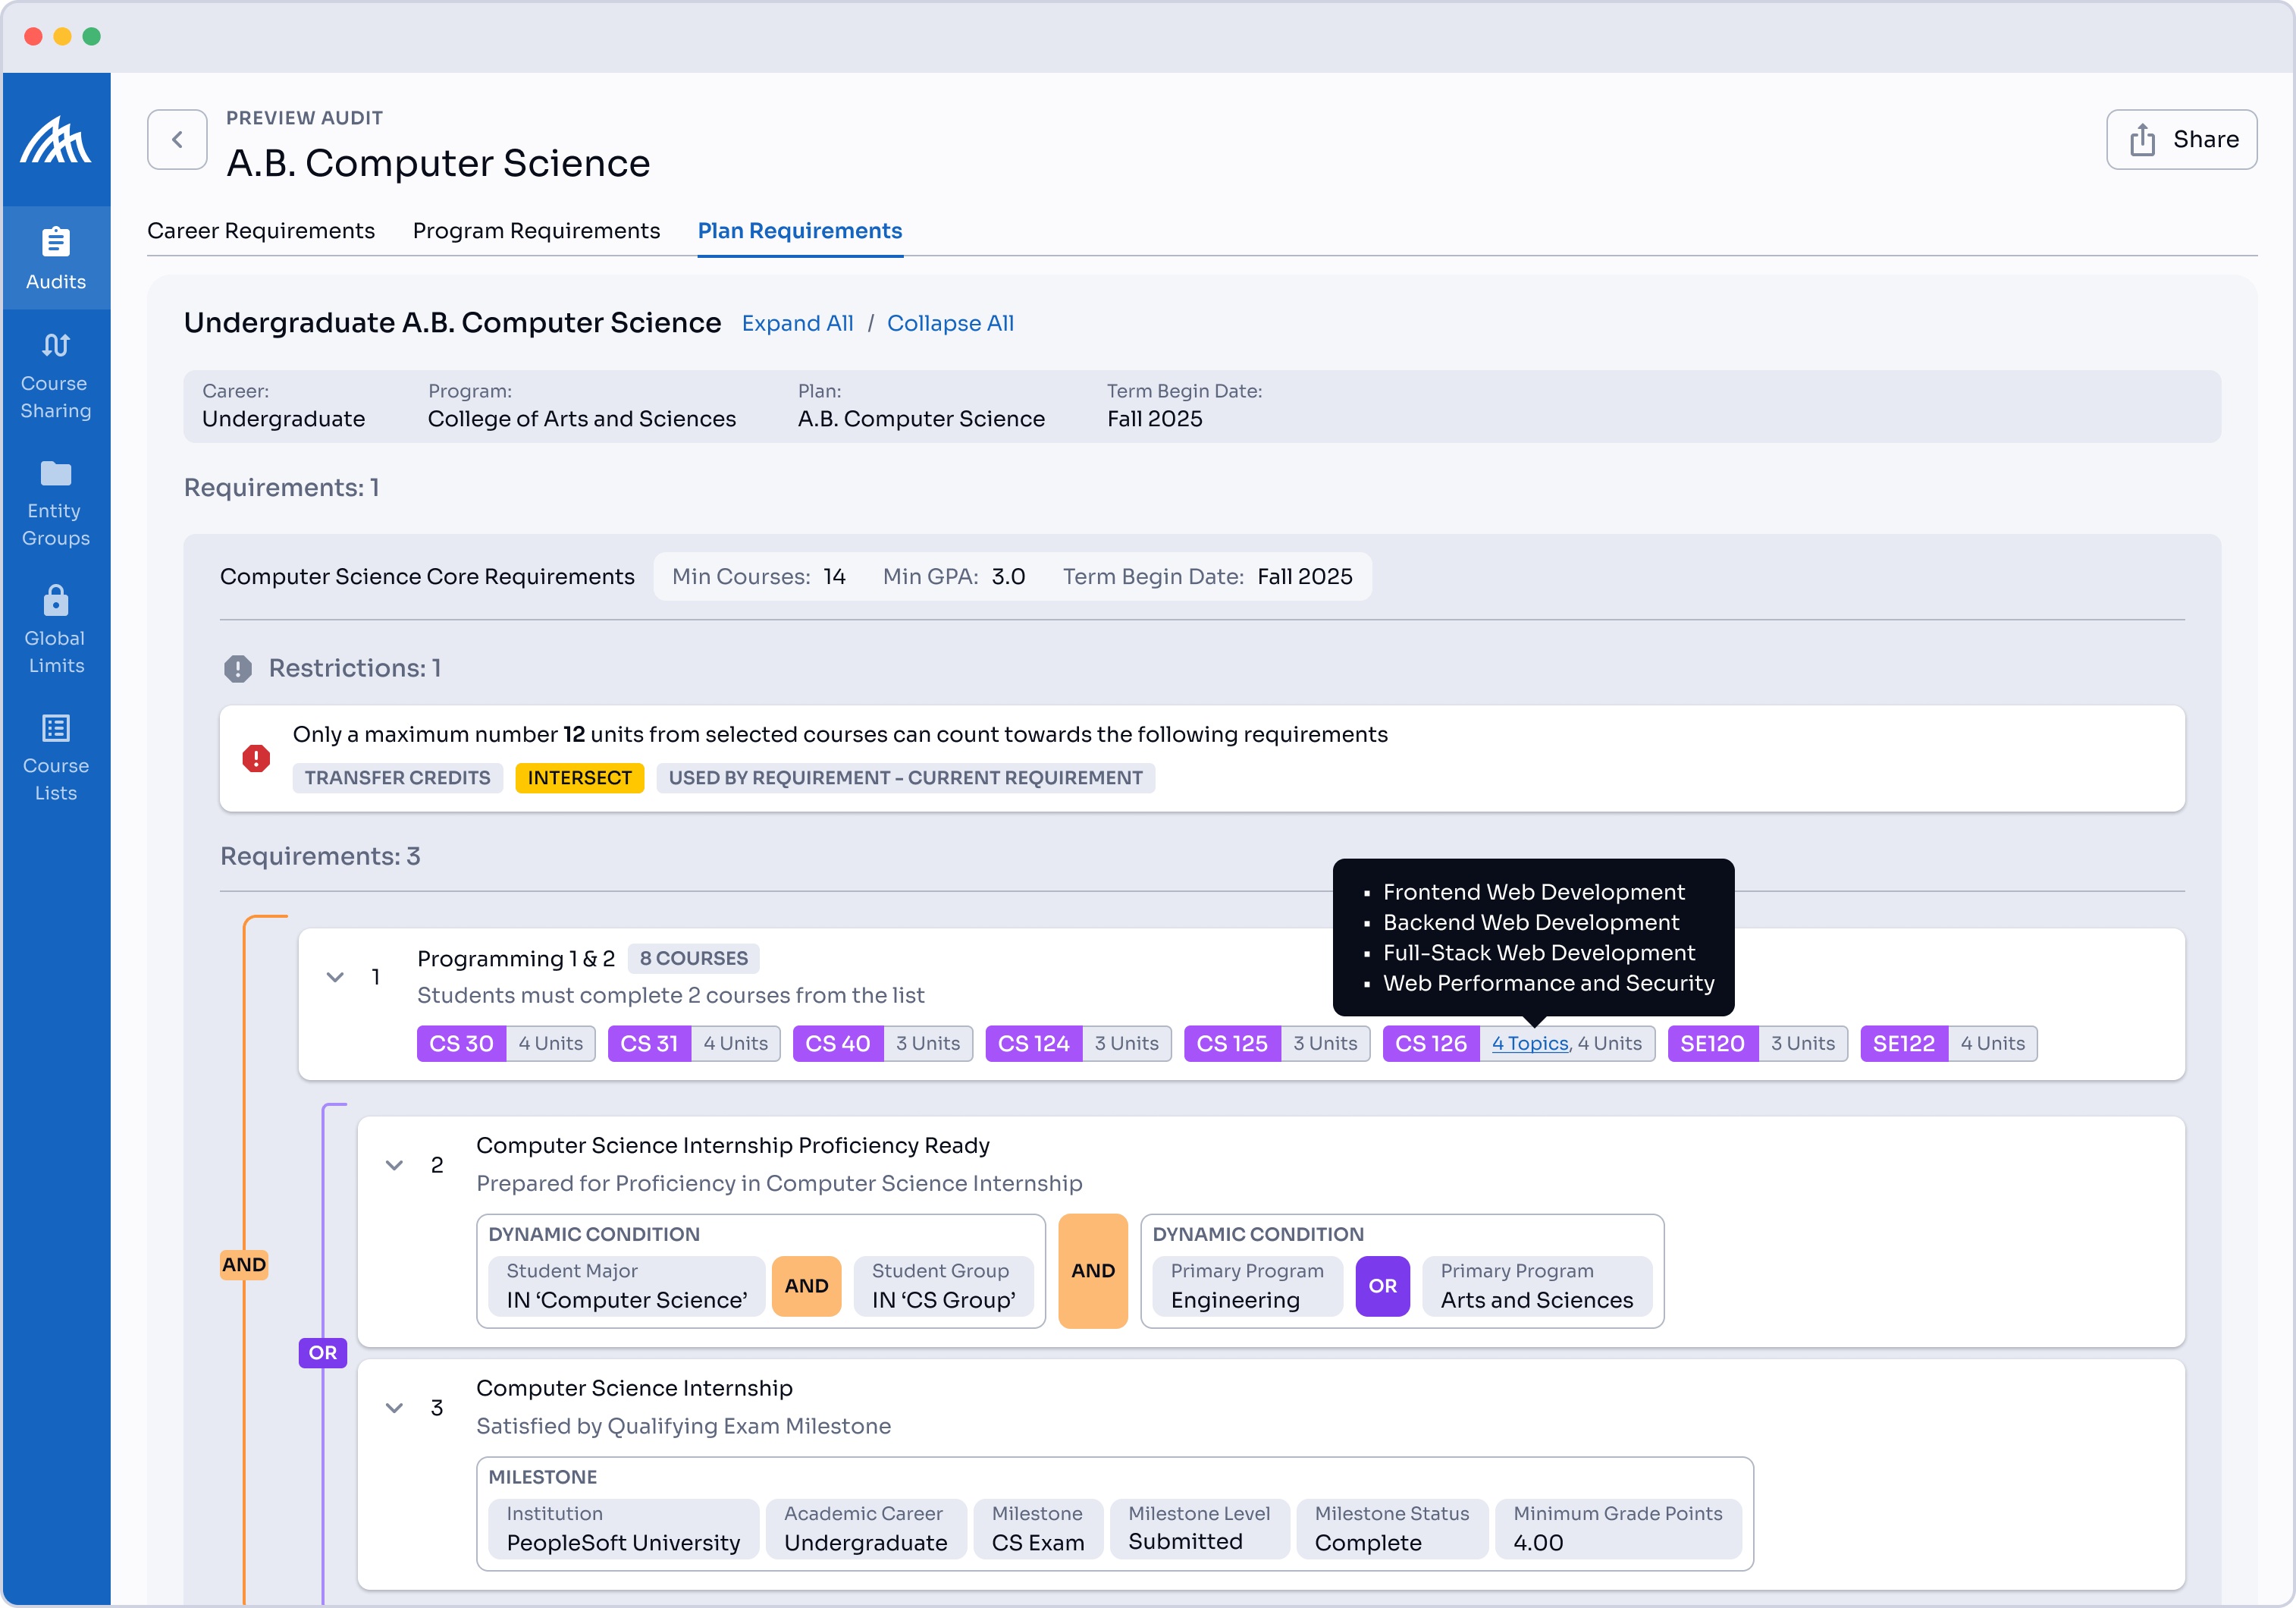The image size is (2296, 1608).
Task: Collapse the Computer Science Internship requirement
Action: (x=394, y=1408)
